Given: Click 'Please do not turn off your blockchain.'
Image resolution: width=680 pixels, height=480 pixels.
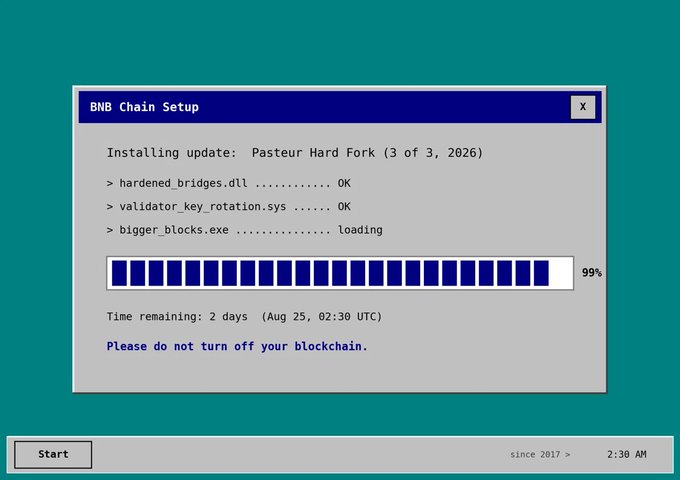Looking at the screenshot, I should point(237,346).
